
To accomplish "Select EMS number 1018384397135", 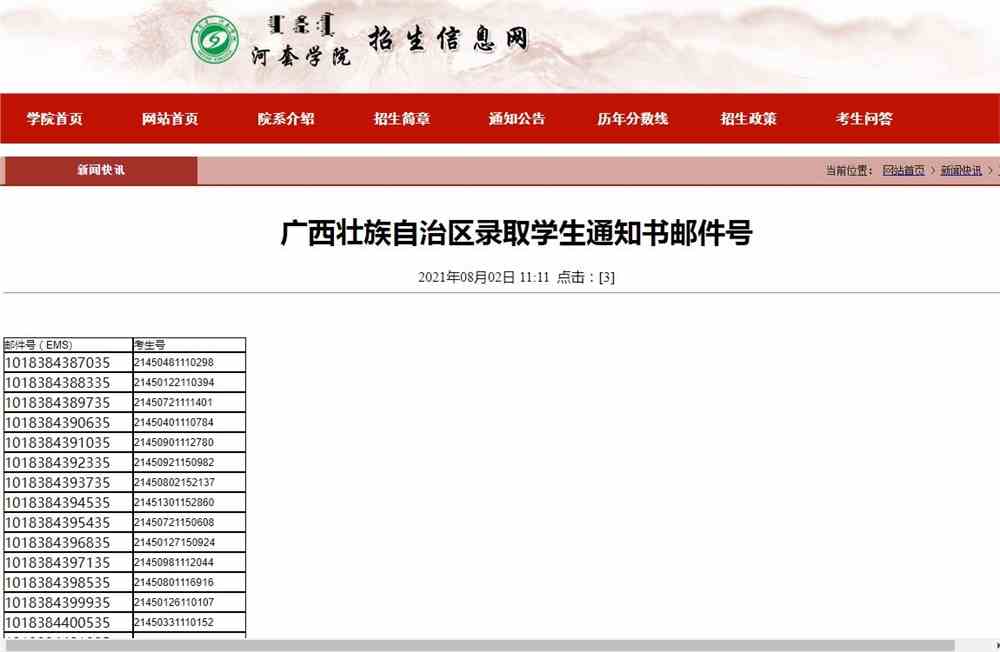I will point(57,563).
